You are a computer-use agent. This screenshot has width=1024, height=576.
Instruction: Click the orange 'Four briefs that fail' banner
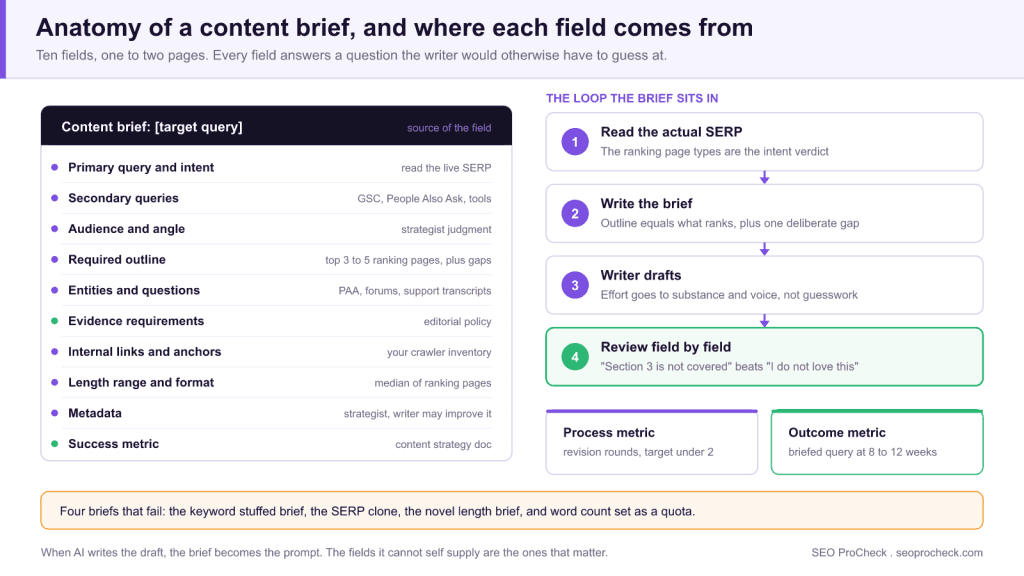(512, 511)
